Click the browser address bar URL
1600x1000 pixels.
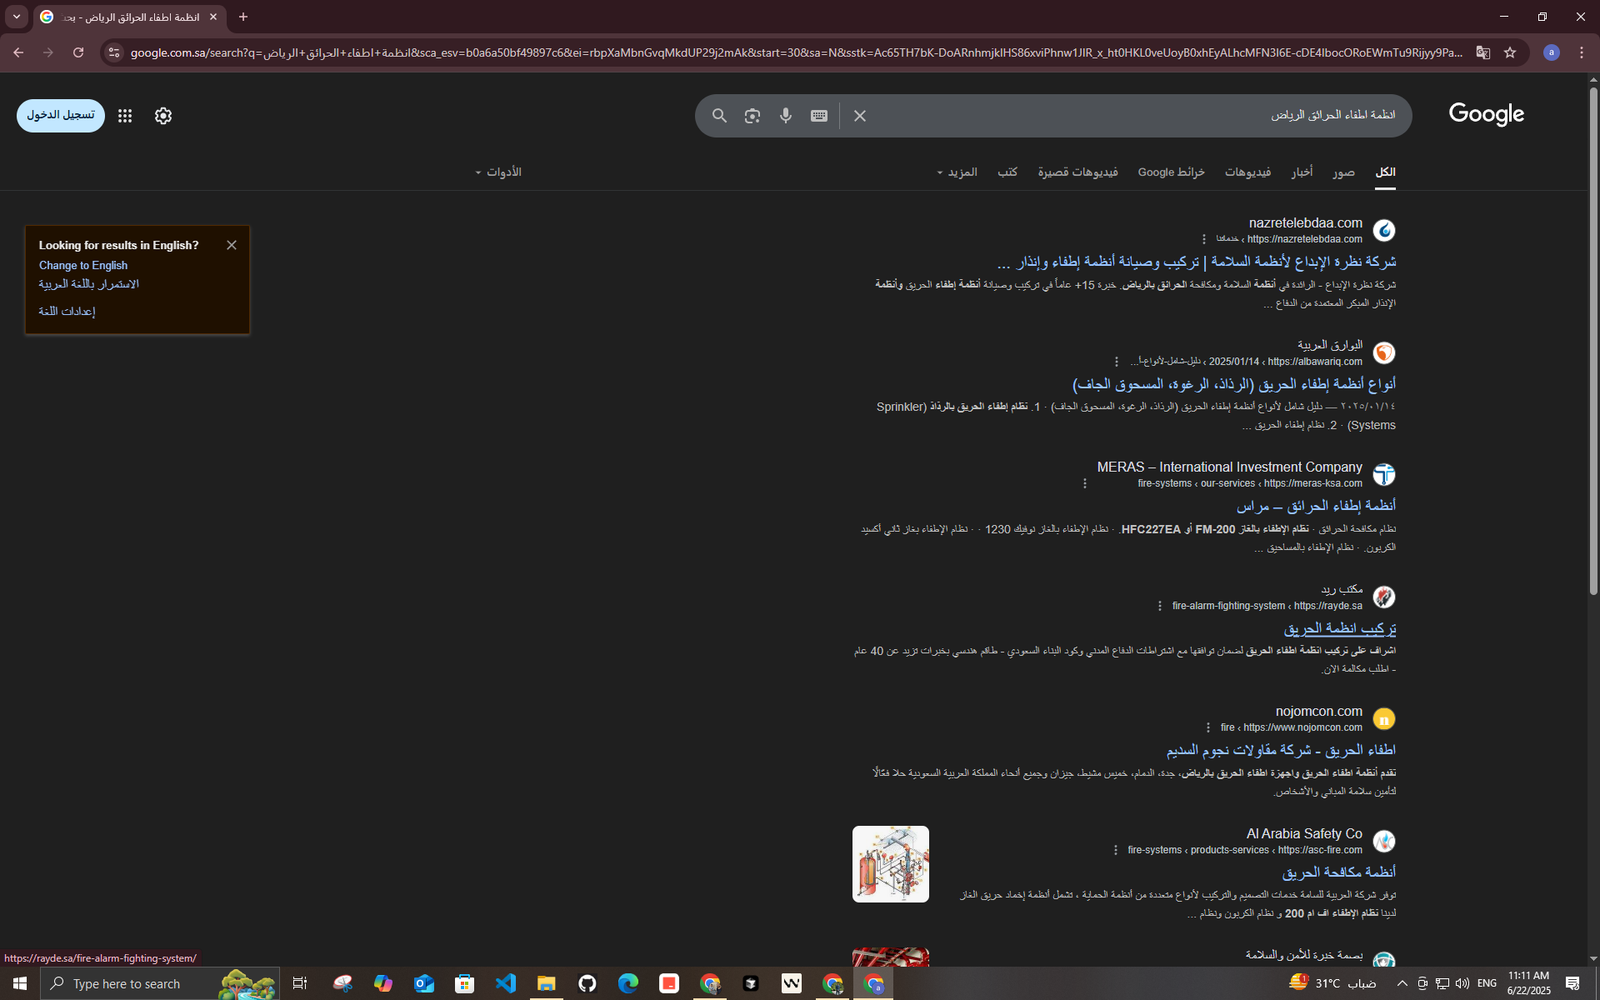pos(795,52)
